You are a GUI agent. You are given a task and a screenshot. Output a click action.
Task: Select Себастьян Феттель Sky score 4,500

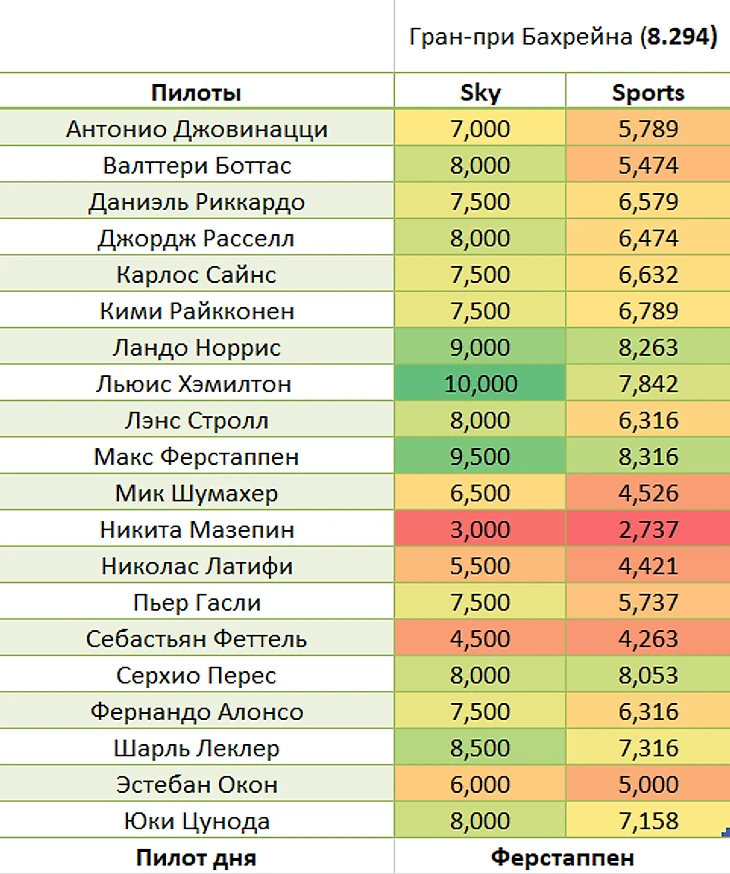coord(480,638)
